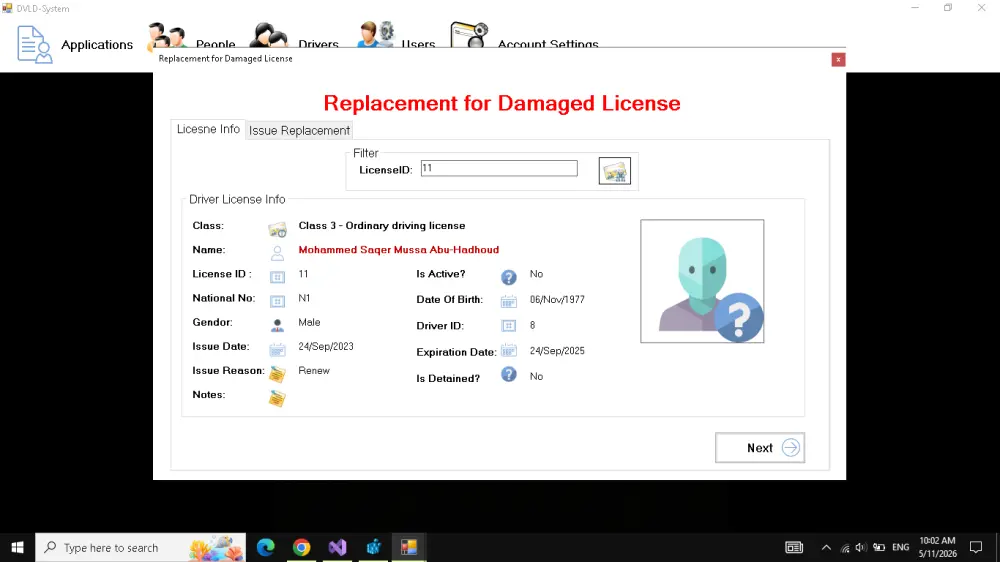Click the find license search icon button

click(614, 171)
